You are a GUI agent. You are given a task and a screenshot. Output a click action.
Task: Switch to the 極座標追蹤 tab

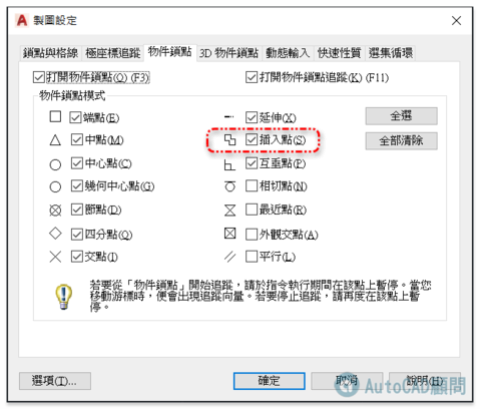(x=113, y=53)
